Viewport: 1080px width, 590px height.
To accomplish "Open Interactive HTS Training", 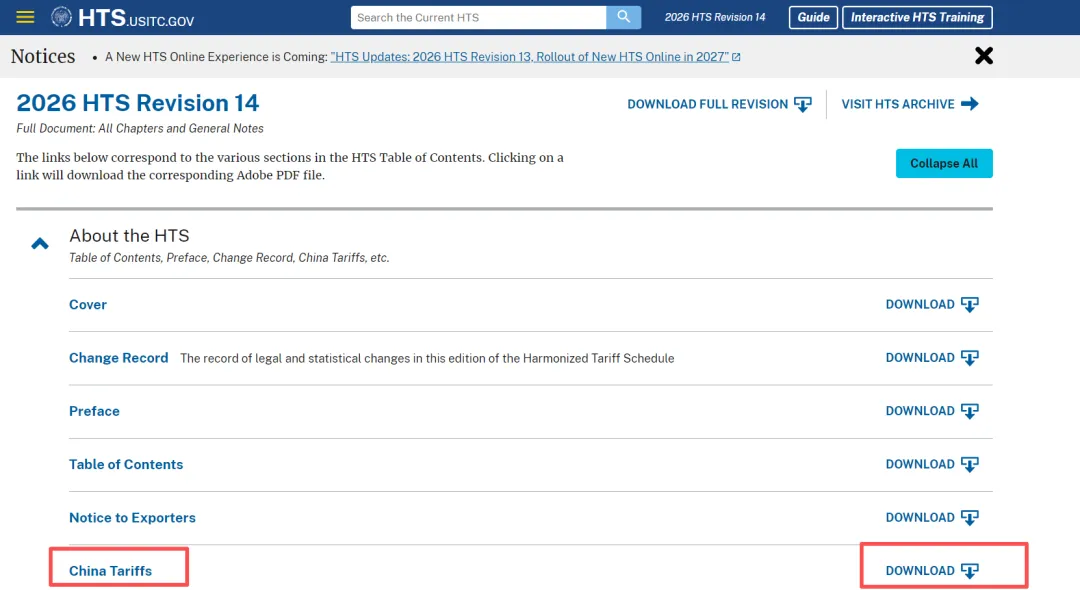I will point(917,17).
